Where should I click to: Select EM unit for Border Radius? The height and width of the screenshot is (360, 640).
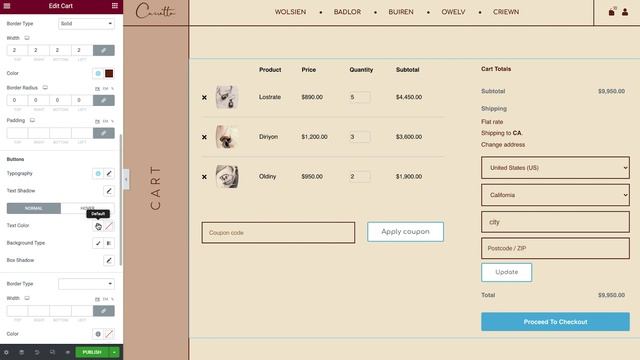tap(105, 89)
